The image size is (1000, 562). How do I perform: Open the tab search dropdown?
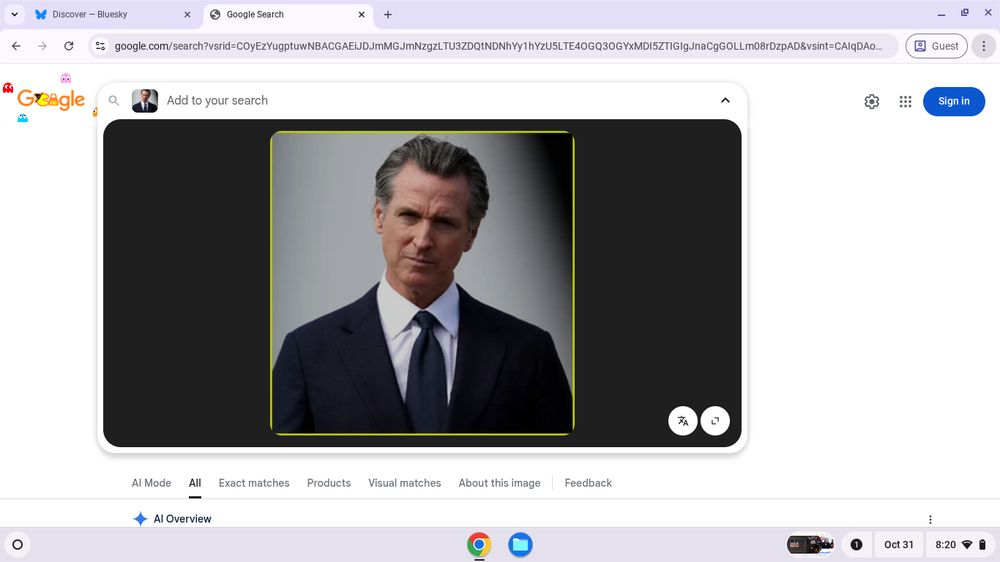(x=14, y=14)
